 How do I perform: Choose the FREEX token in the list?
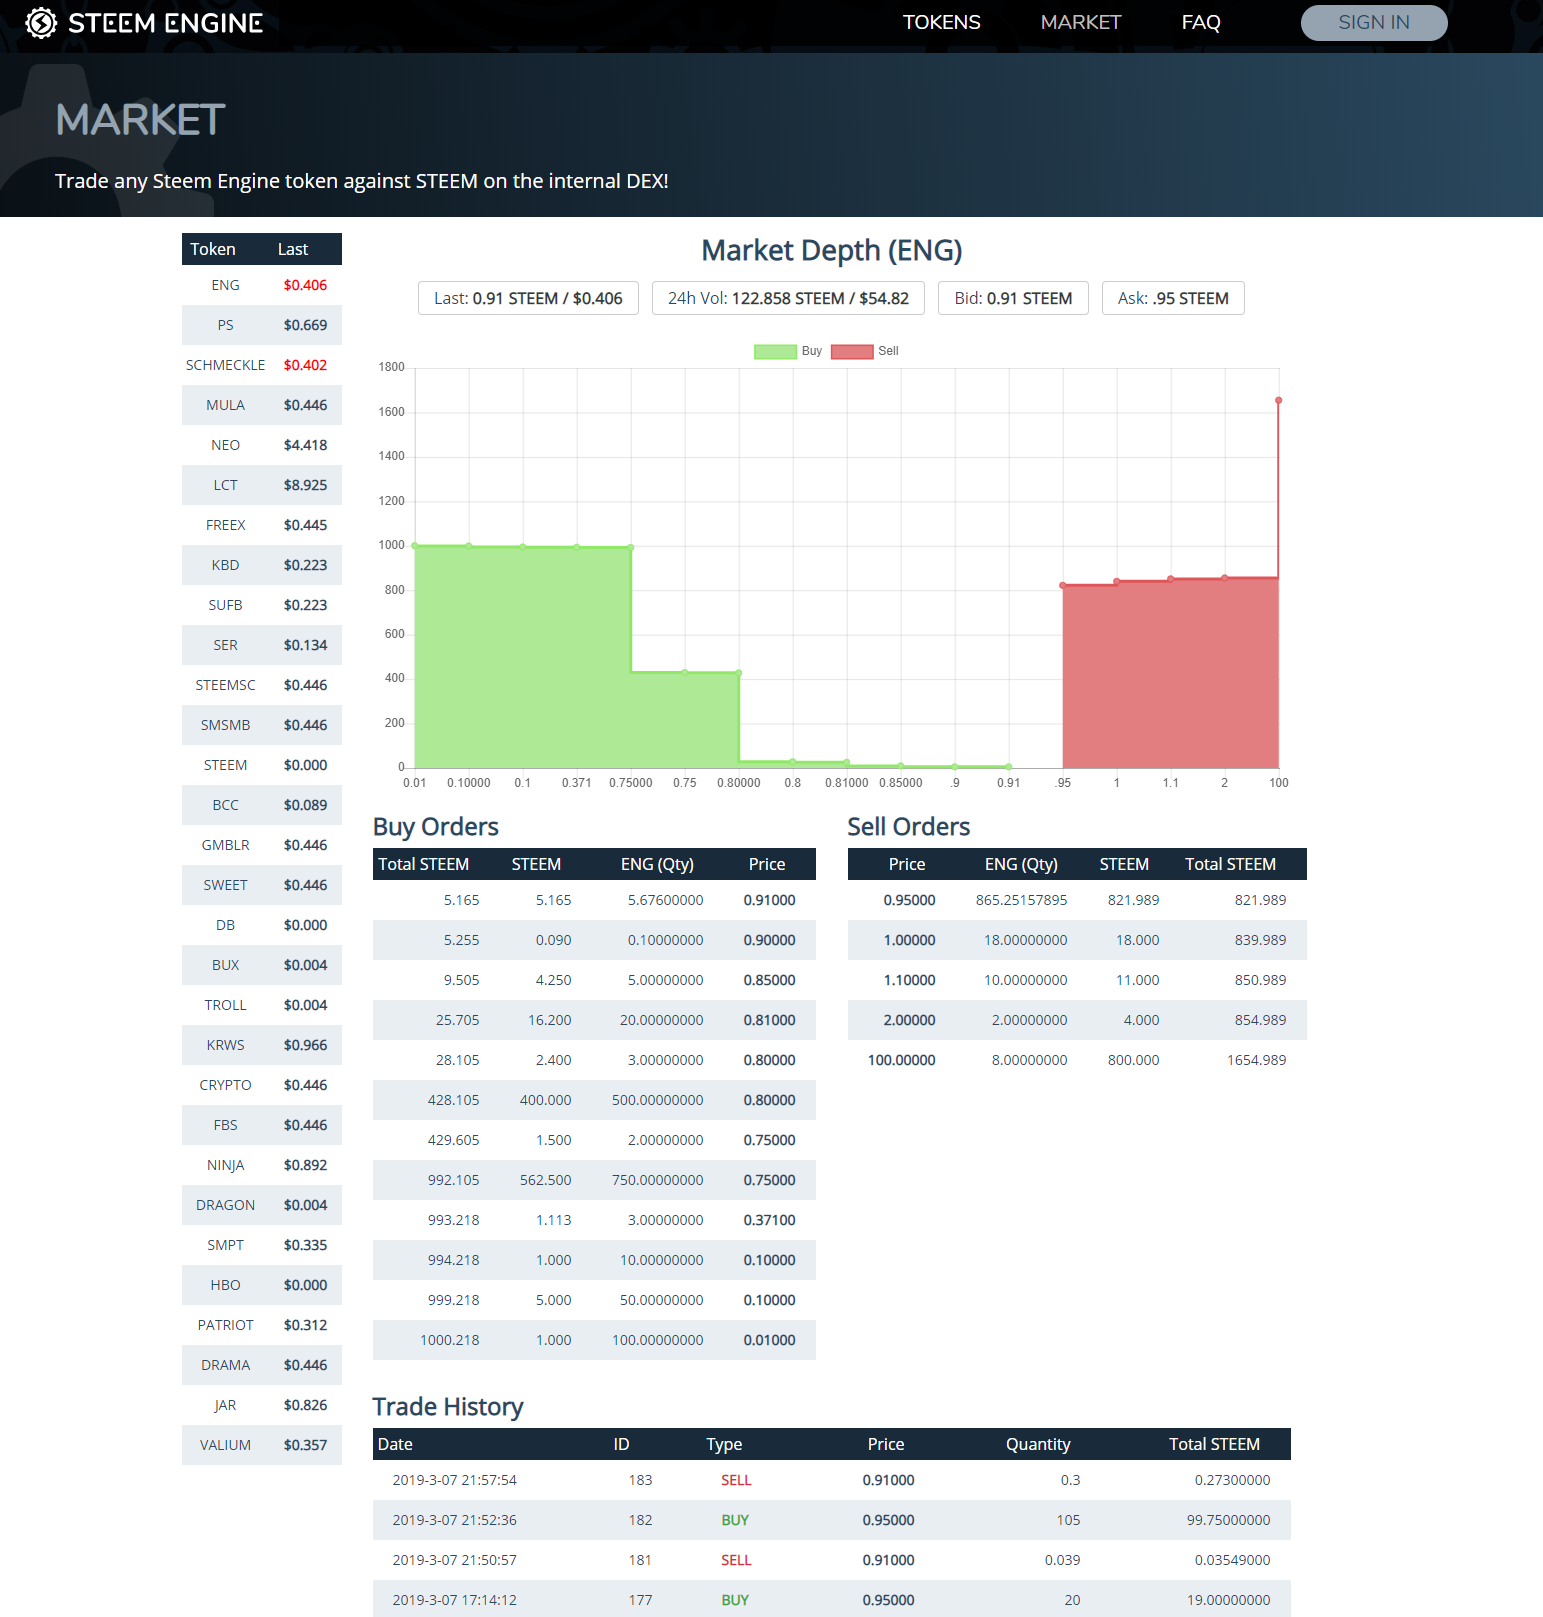262,525
